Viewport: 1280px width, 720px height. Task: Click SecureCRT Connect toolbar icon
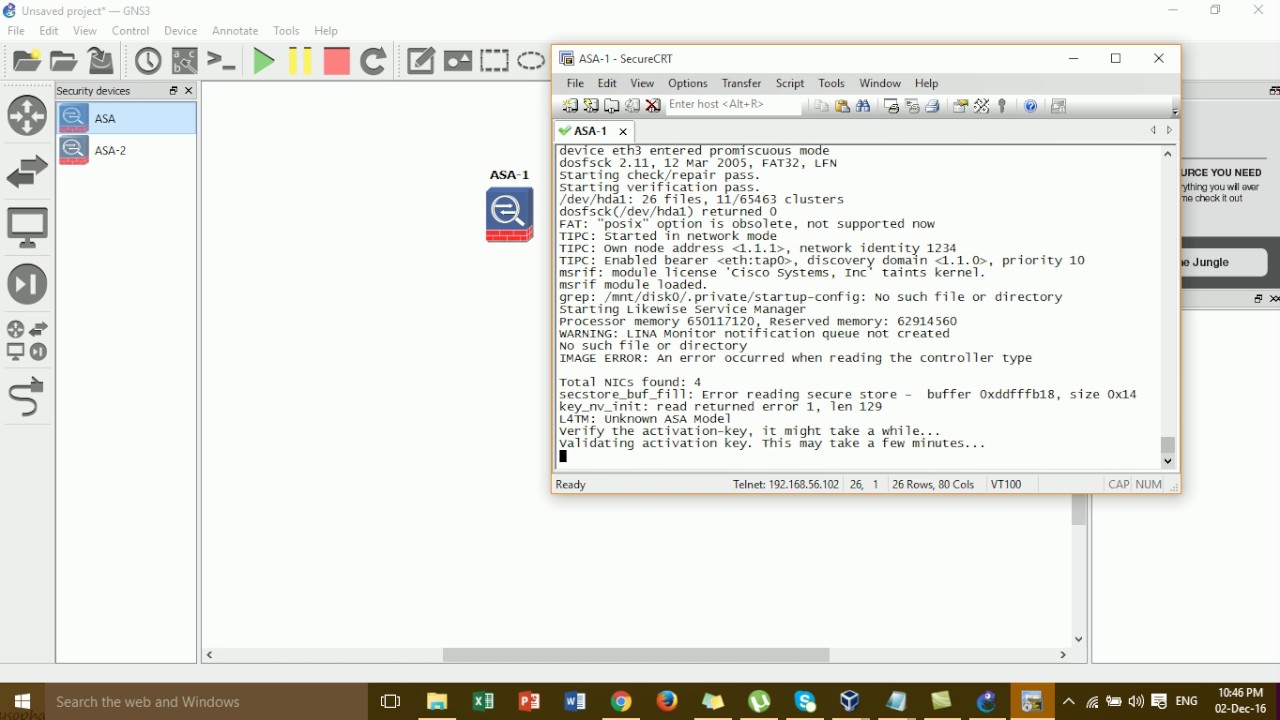point(570,105)
